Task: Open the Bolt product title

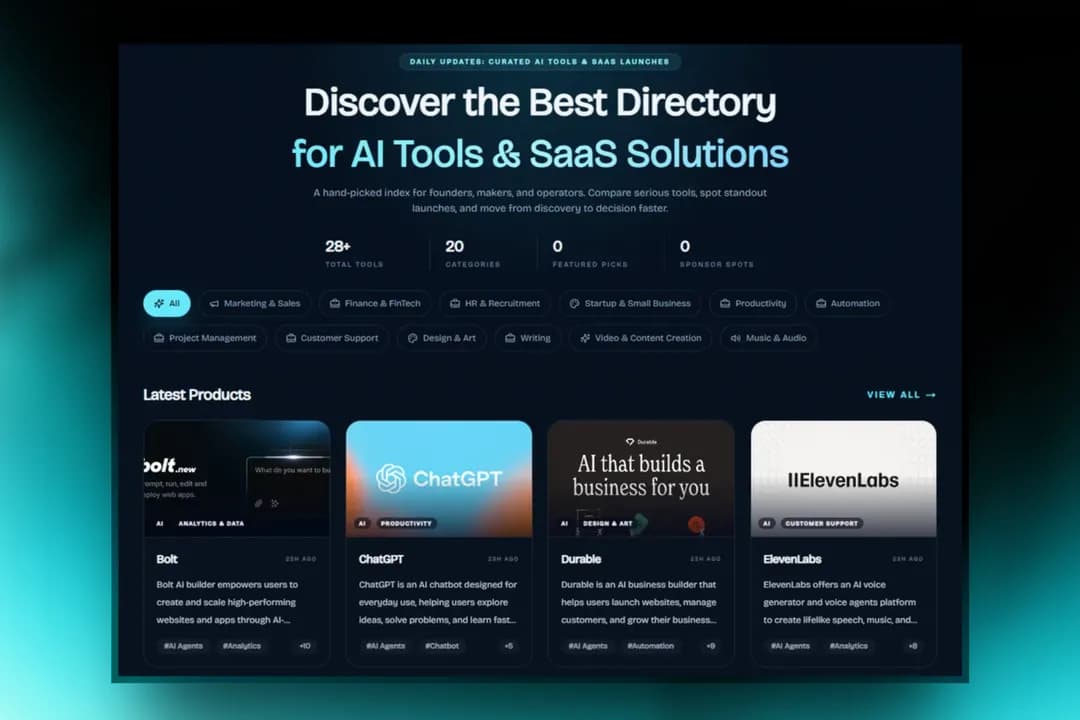Action: click(x=167, y=559)
